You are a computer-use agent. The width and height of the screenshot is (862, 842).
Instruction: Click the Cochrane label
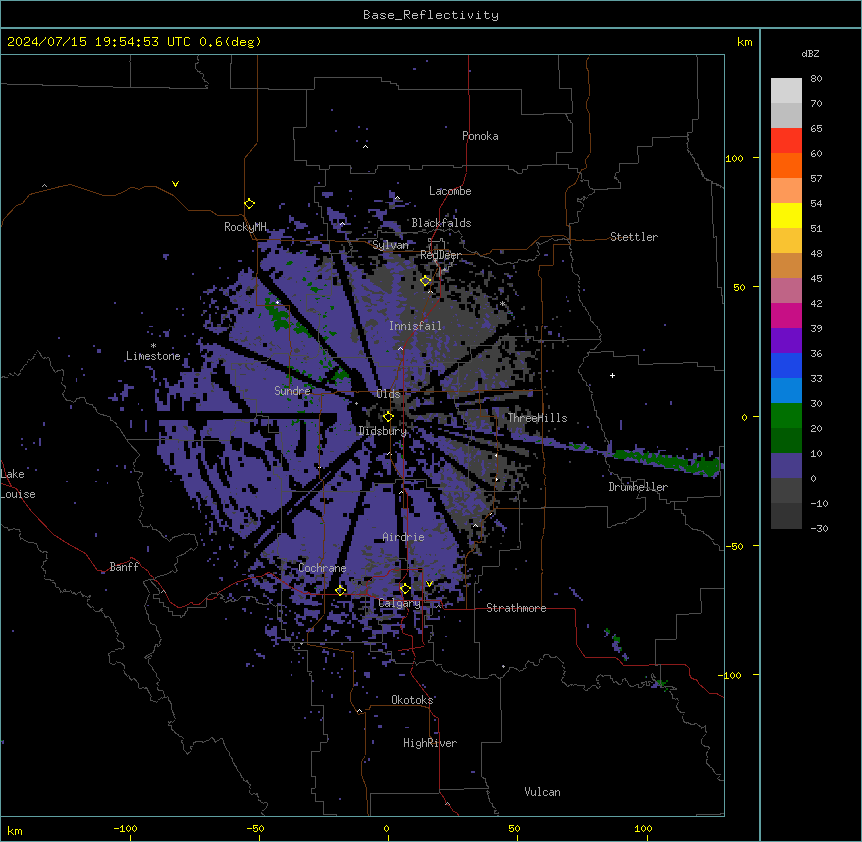point(322,568)
